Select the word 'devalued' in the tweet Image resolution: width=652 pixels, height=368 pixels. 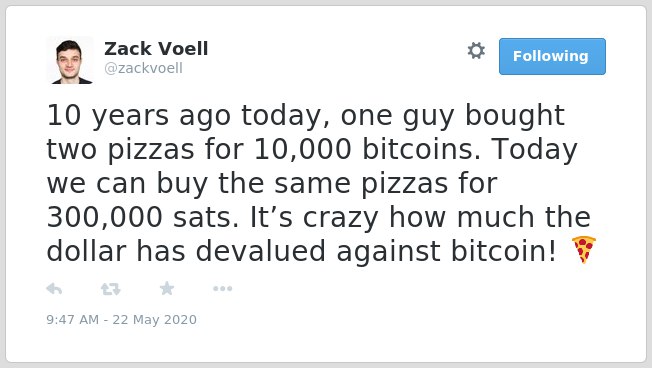coord(260,252)
